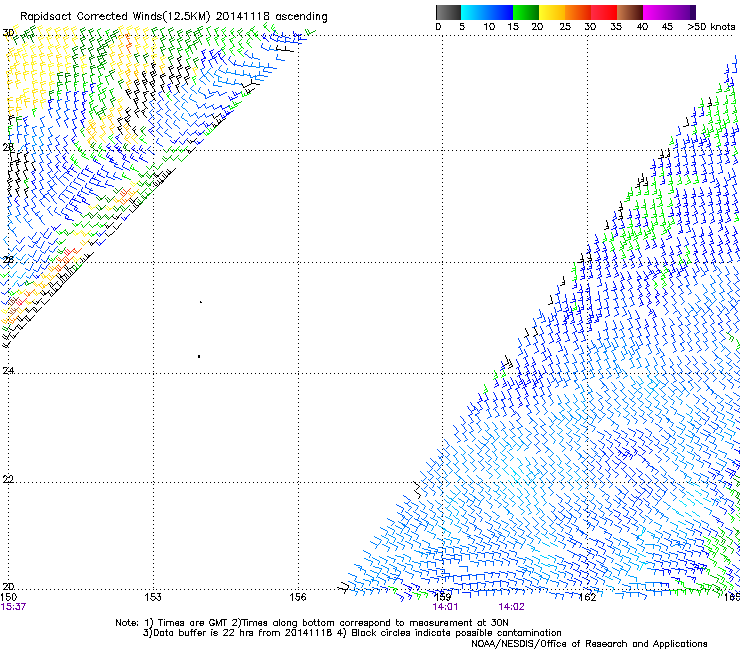
Task: Click the '156' longitude axis label
Action: coord(298,597)
